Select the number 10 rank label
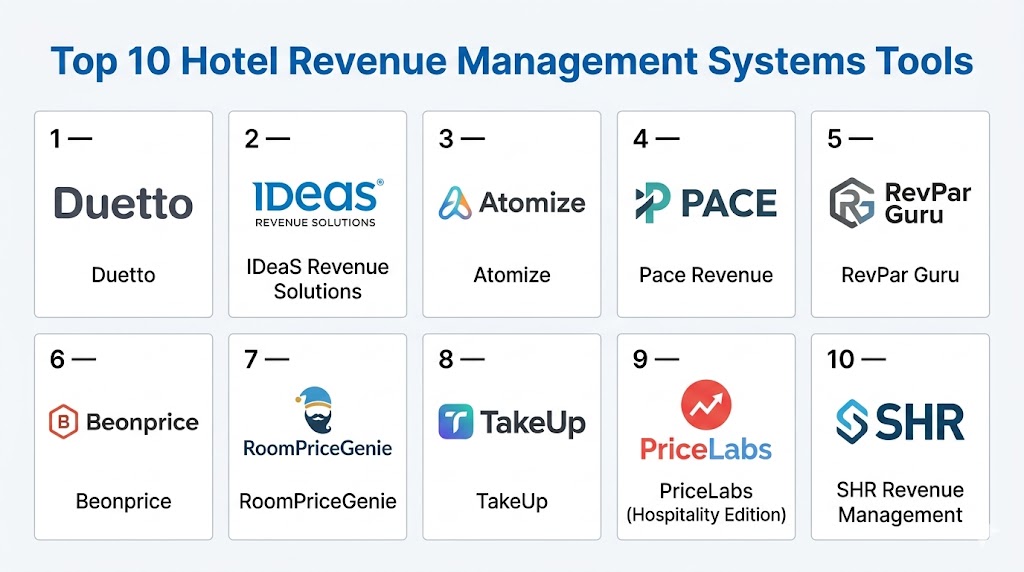Image resolution: width=1024 pixels, height=572 pixels. tap(841, 359)
